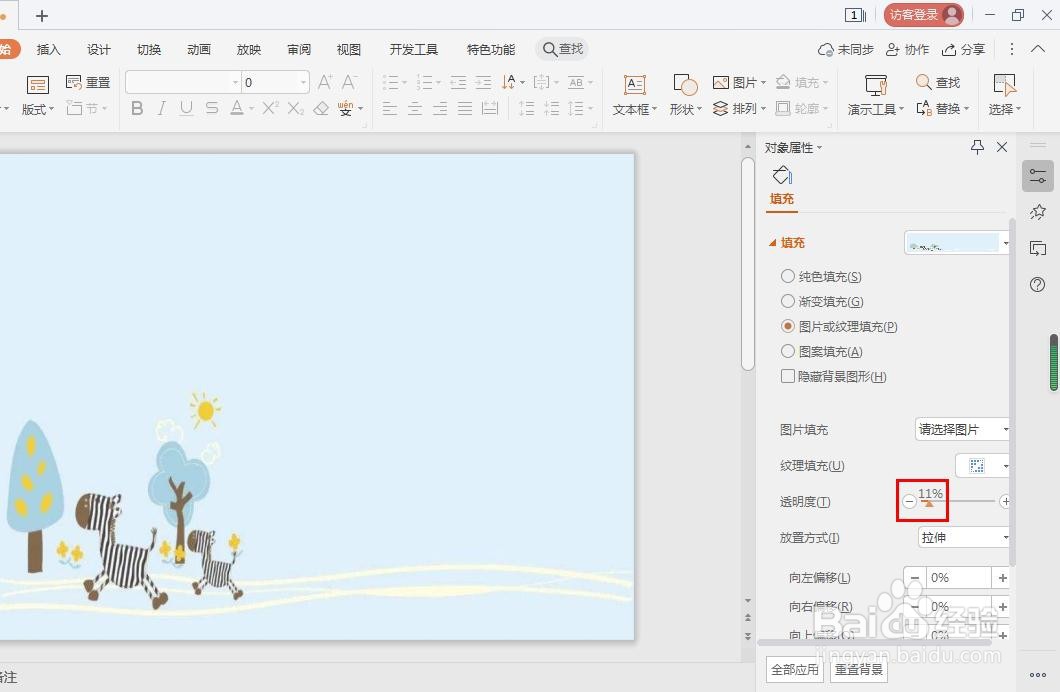Click Reset Background (重置背景) button
The height and width of the screenshot is (692, 1060).
(859, 670)
